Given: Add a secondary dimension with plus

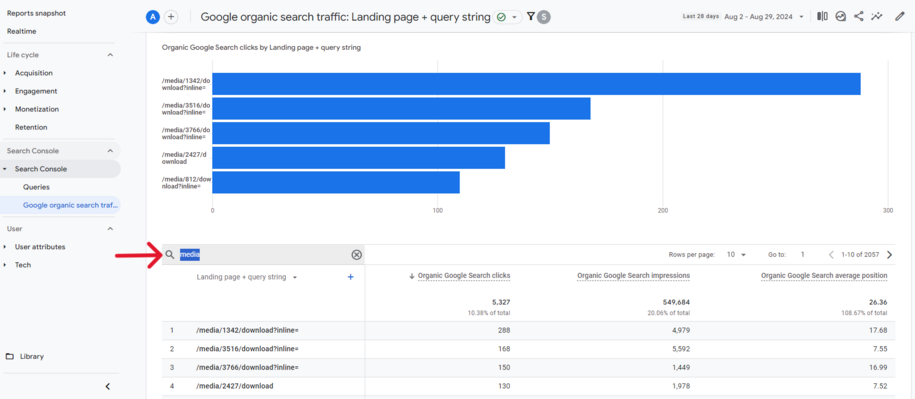Looking at the screenshot, I should pyautogui.click(x=351, y=278).
